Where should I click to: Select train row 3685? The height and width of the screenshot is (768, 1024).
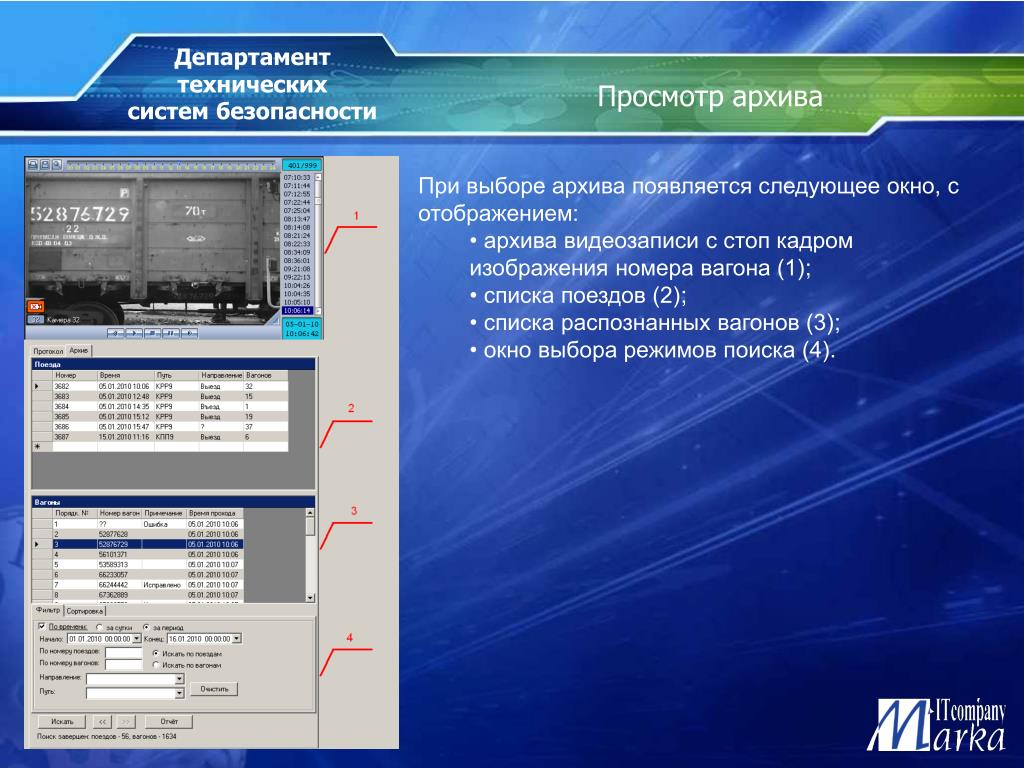(160, 417)
